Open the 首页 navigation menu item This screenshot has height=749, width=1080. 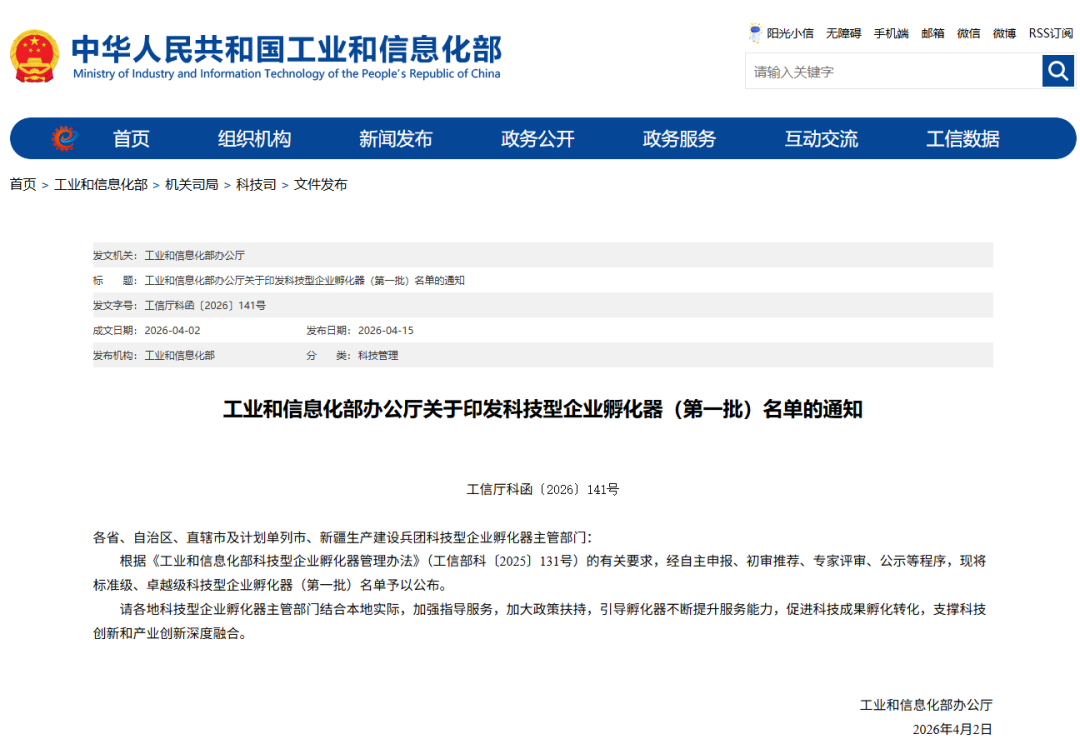pos(131,139)
